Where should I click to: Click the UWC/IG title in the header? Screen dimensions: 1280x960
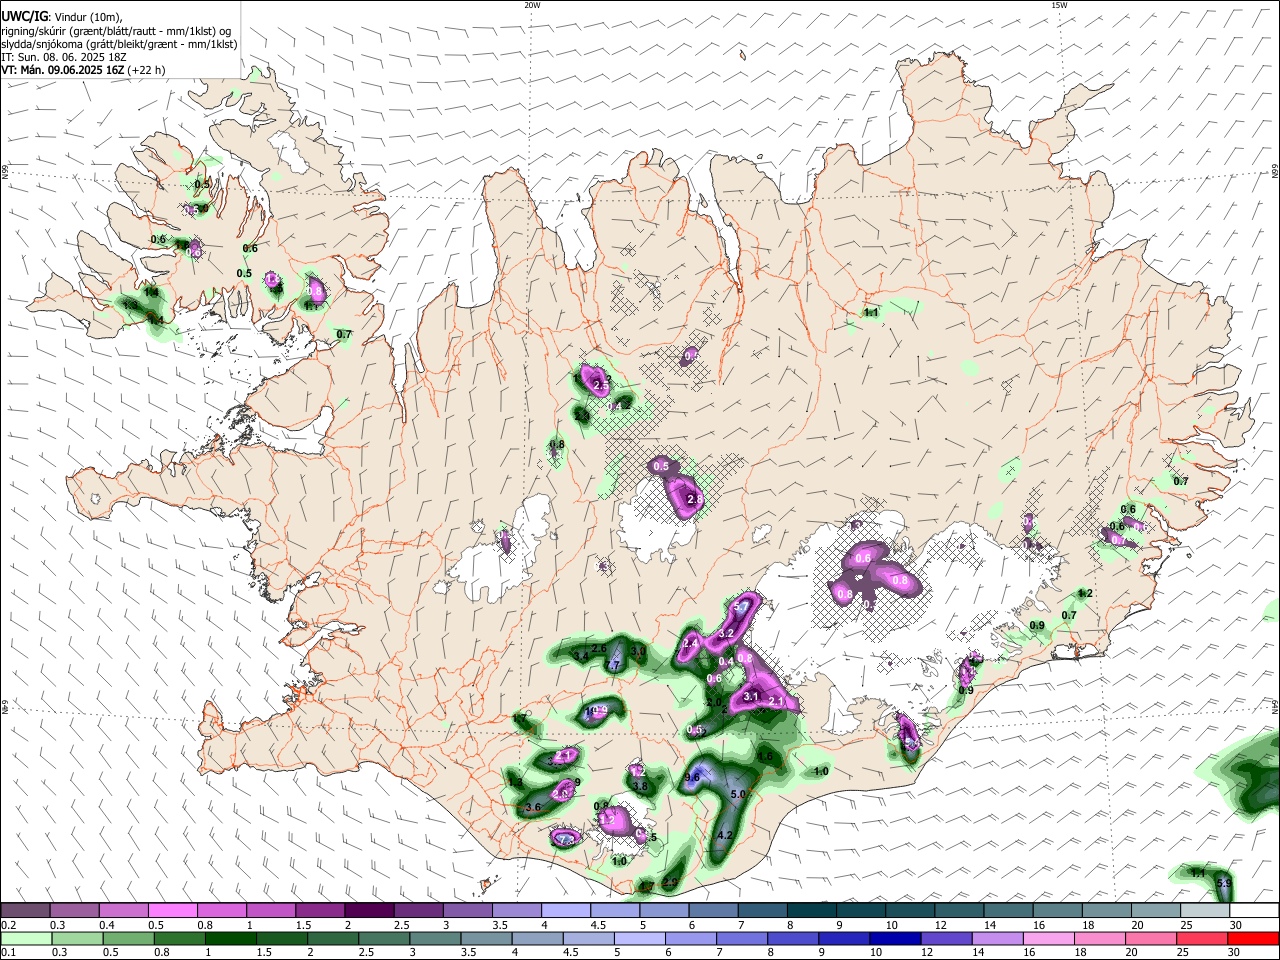[x=23, y=17]
